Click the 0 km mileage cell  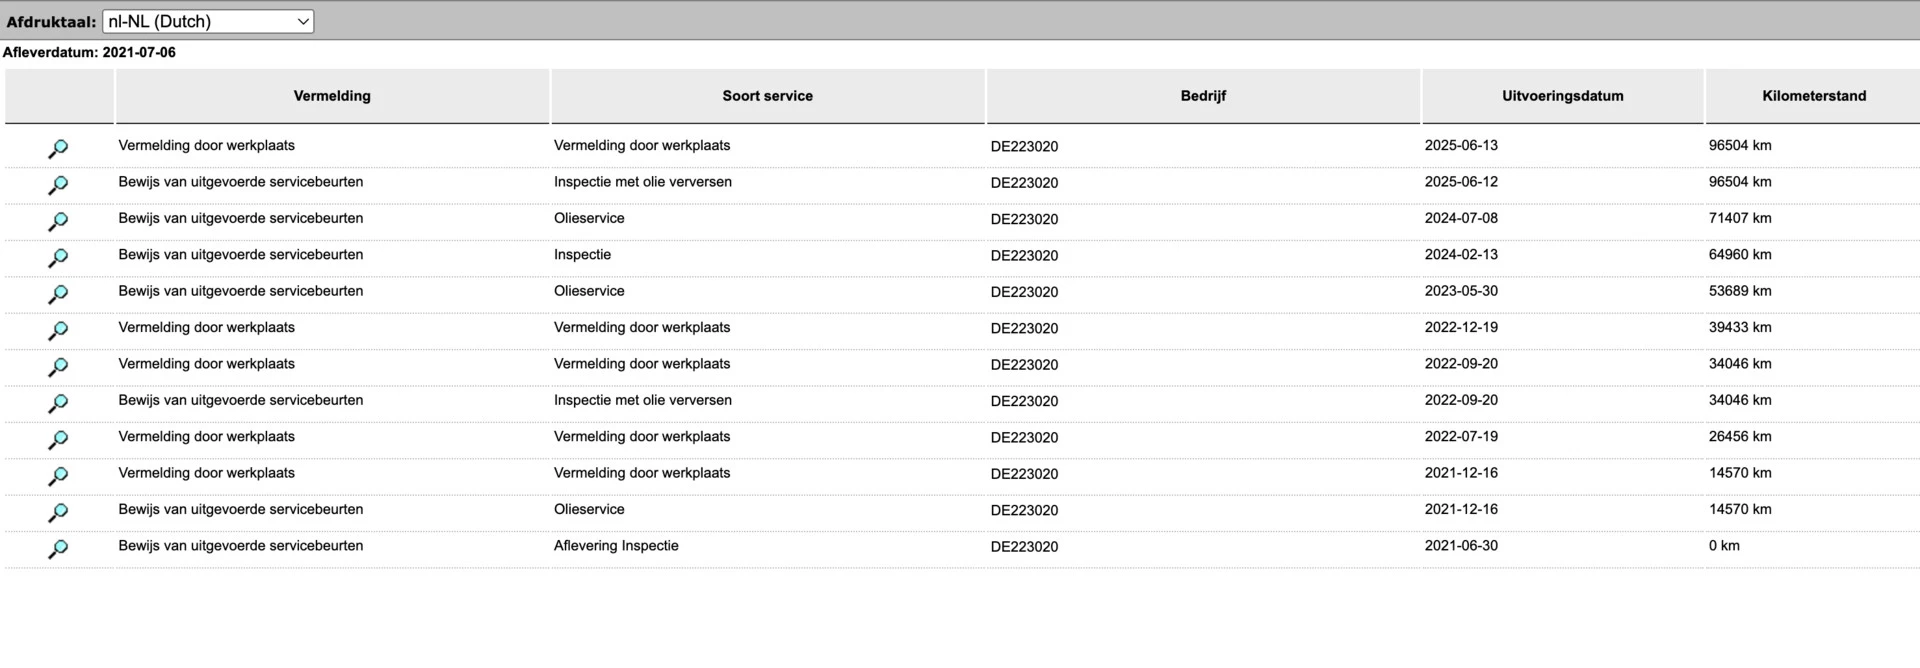point(1724,546)
